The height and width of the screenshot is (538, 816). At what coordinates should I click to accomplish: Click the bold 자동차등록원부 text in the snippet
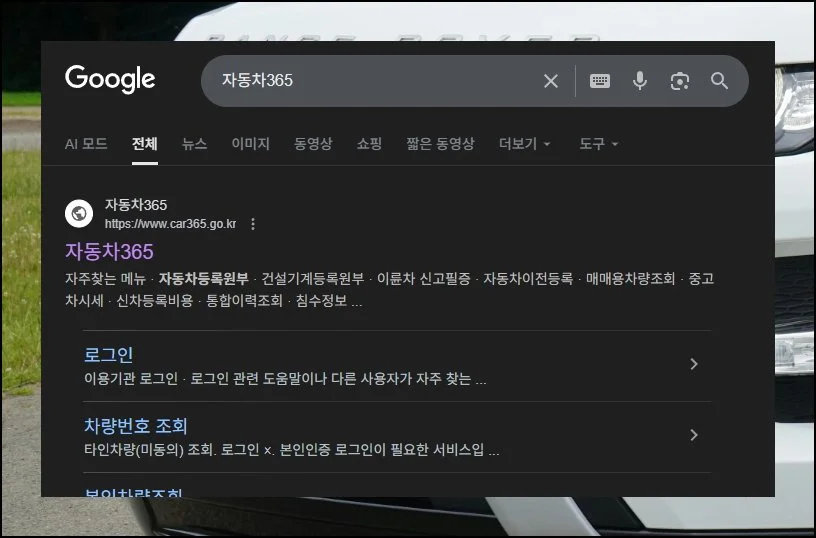(x=203, y=279)
